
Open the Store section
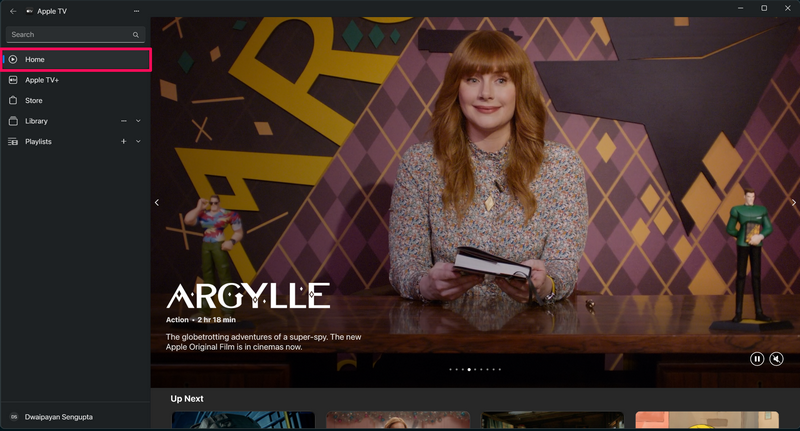[76, 100]
